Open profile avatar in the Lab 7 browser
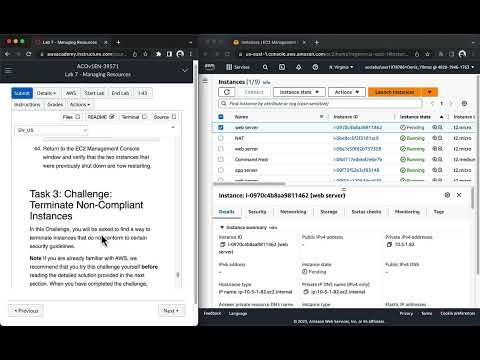The width and height of the screenshot is (480, 360). click(x=180, y=54)
